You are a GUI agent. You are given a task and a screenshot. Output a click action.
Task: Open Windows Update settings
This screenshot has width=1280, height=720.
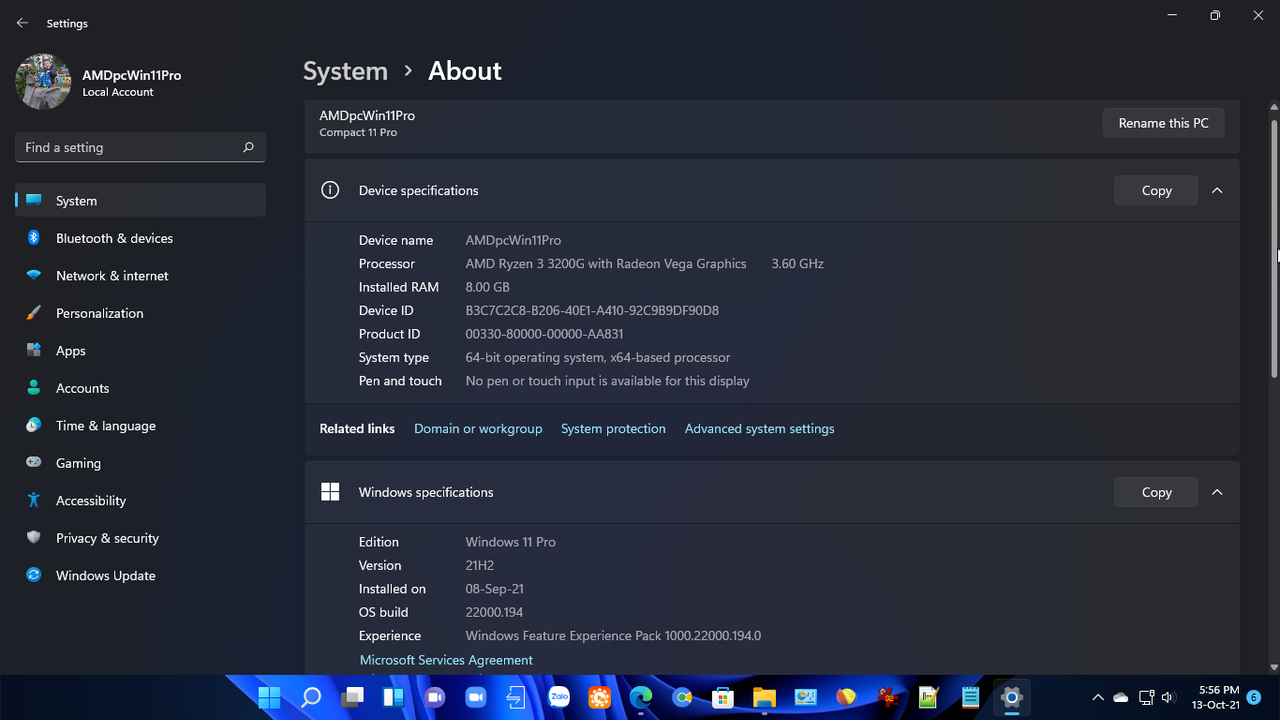pyautogui.click(x=140, y=575)
